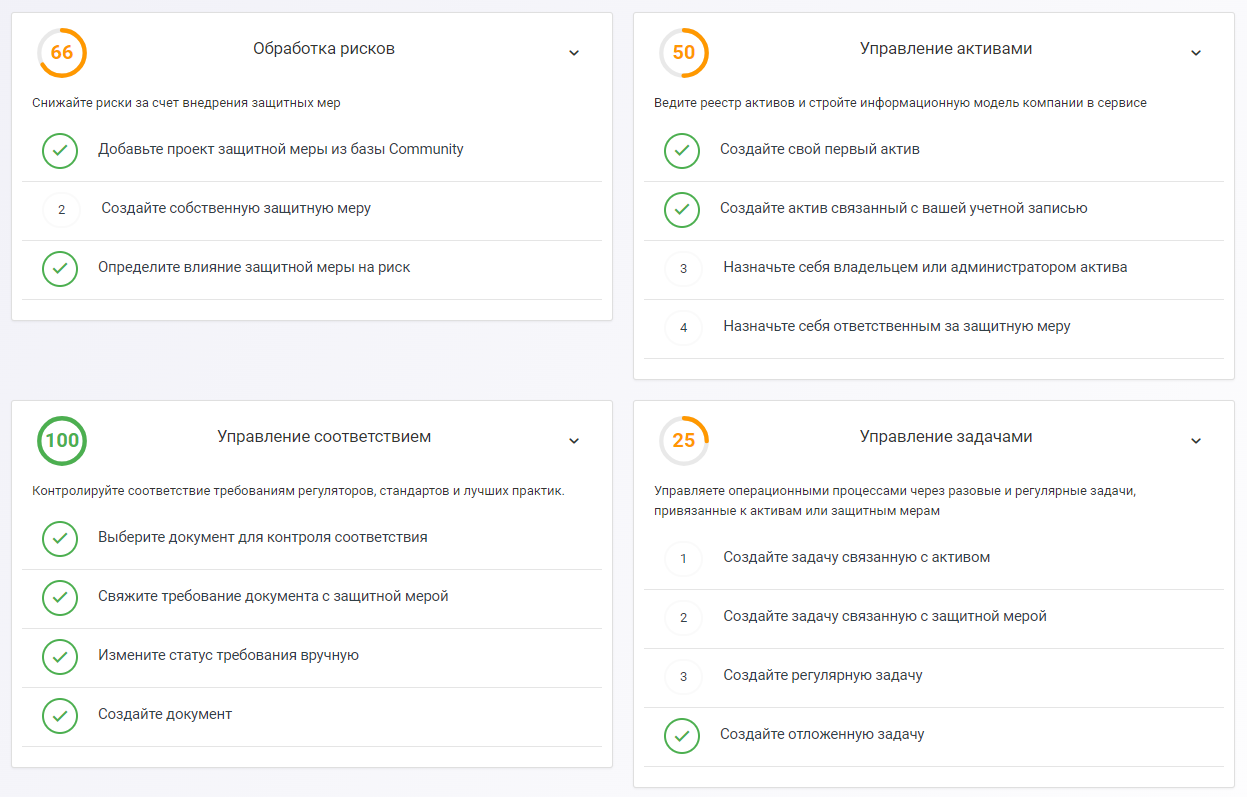
Task: Click step 3 icon beside regular task item
Action: click(x=683, y=676)
